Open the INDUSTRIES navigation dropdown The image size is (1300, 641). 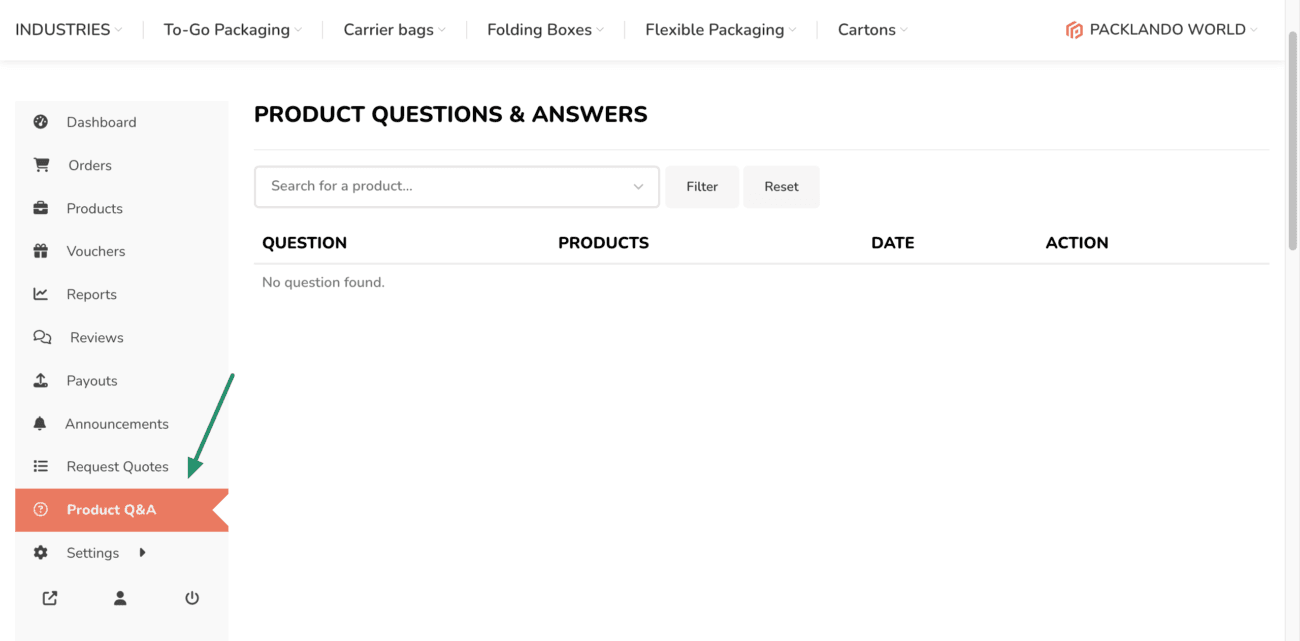[68, 30]
